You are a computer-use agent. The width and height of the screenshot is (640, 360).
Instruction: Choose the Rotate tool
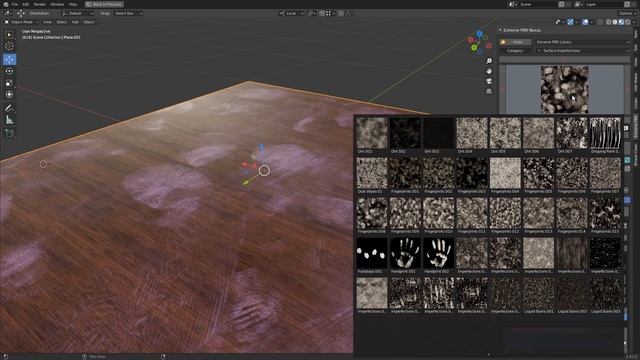pyautogui.click(x=9, y=71)
